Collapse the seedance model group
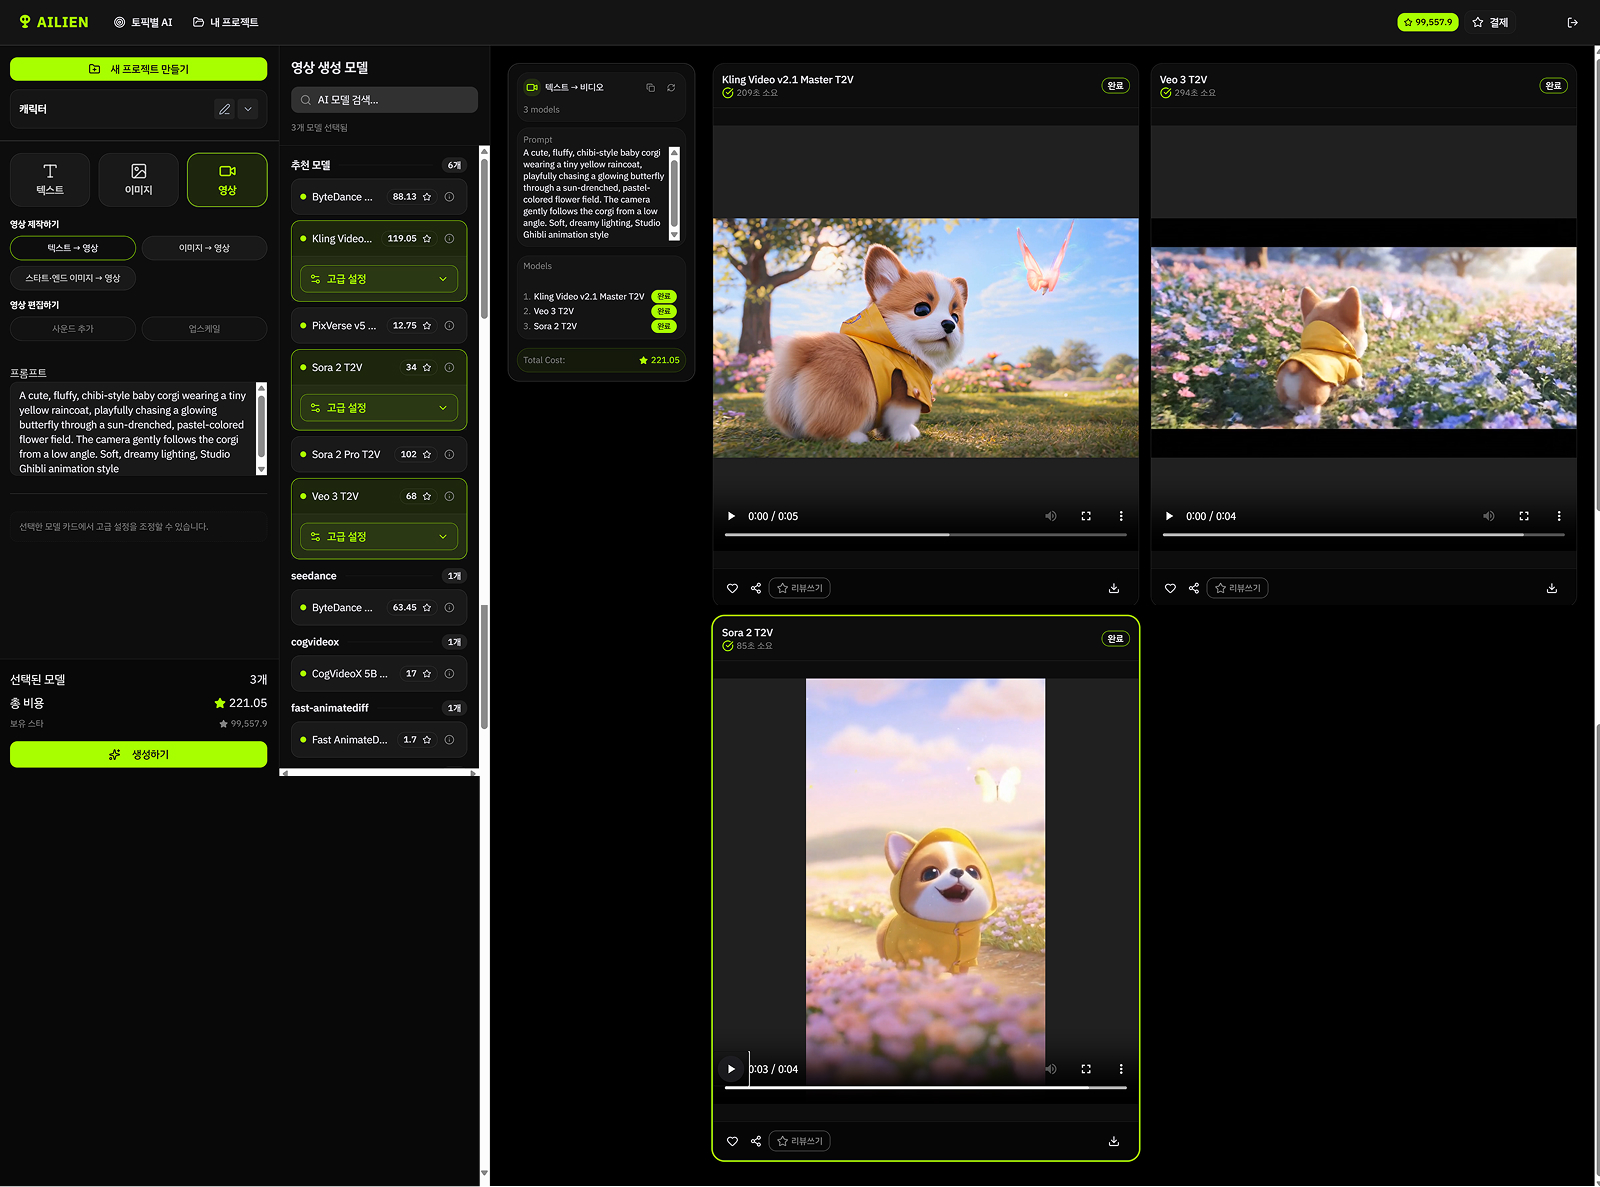 click(379, 576)
